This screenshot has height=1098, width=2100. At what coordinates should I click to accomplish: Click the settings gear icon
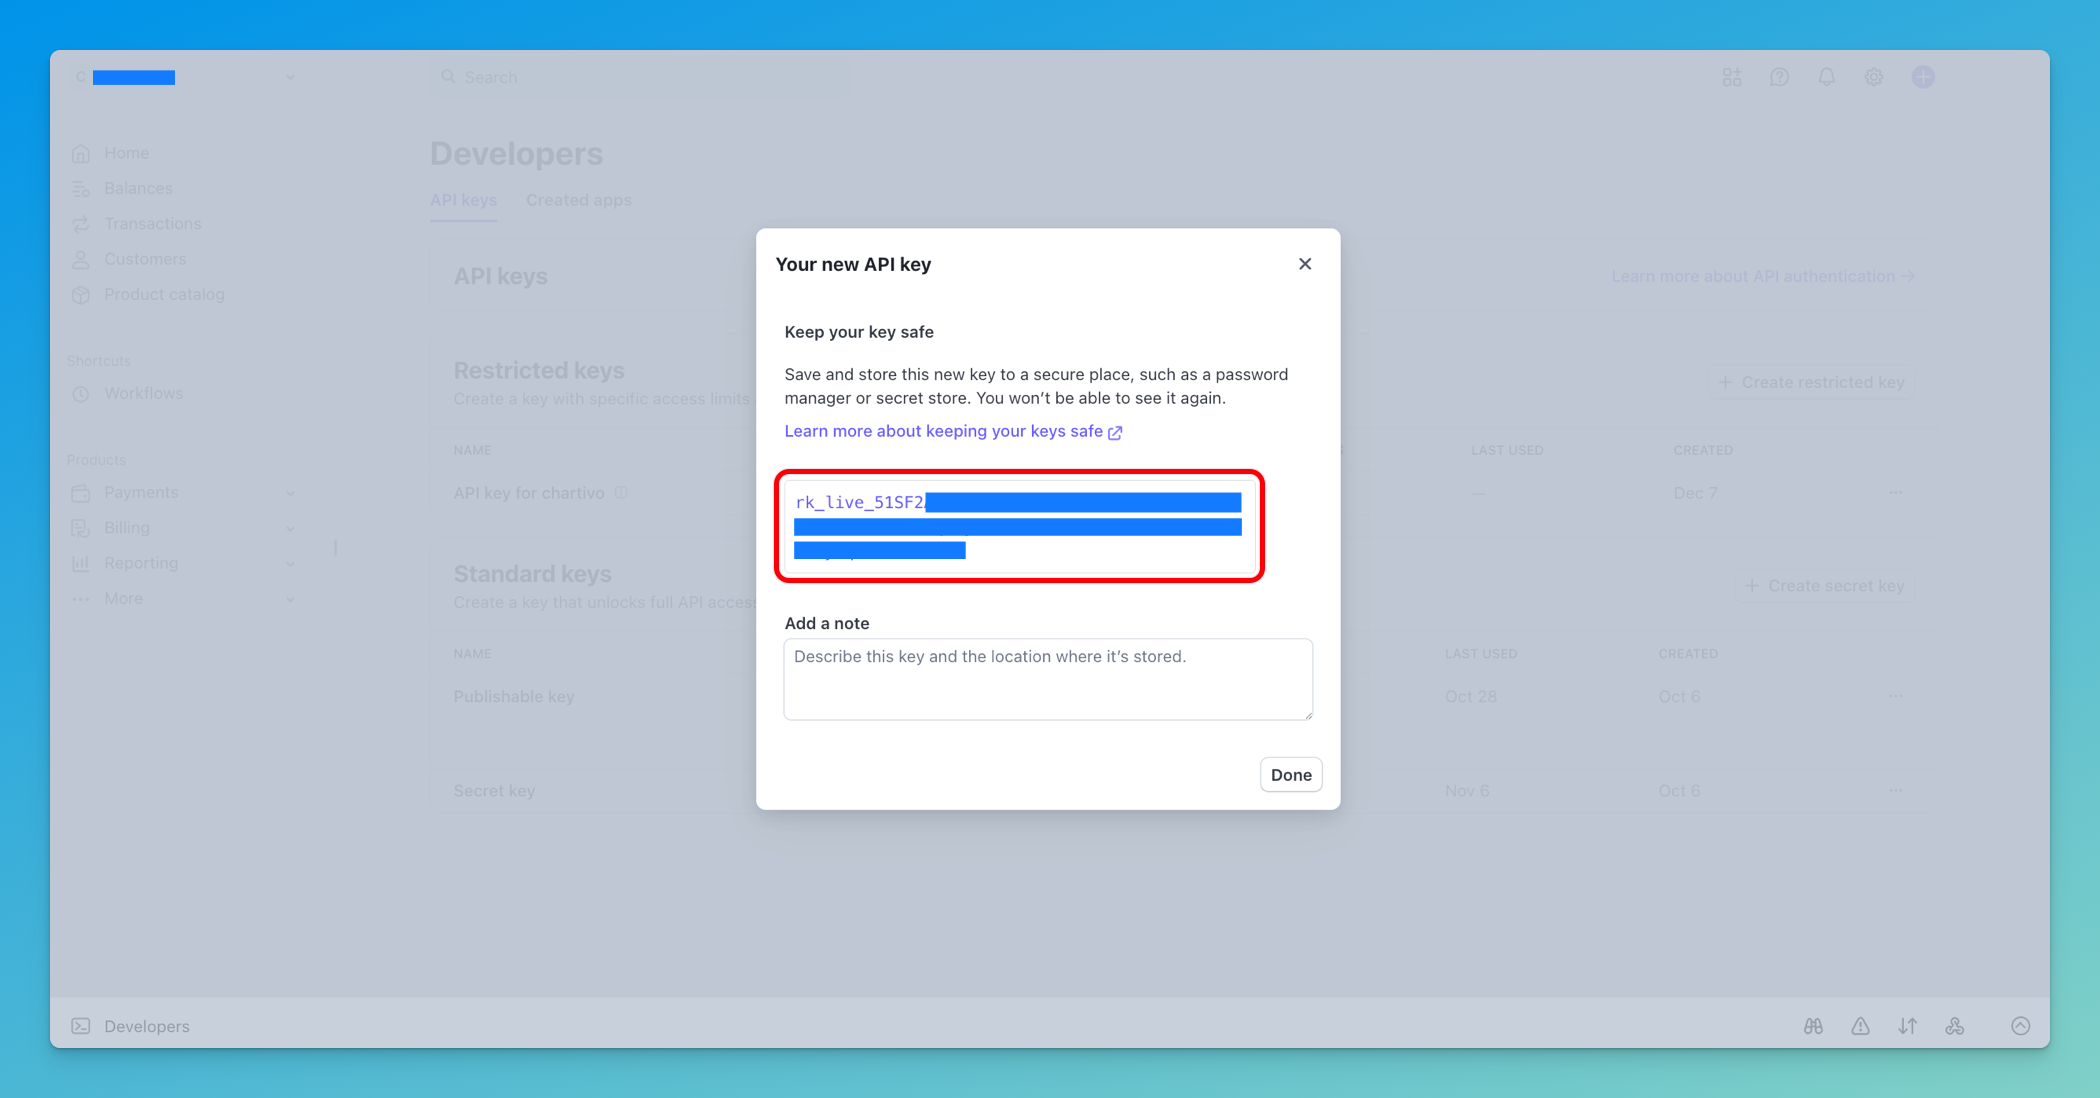pos(1874,76)
